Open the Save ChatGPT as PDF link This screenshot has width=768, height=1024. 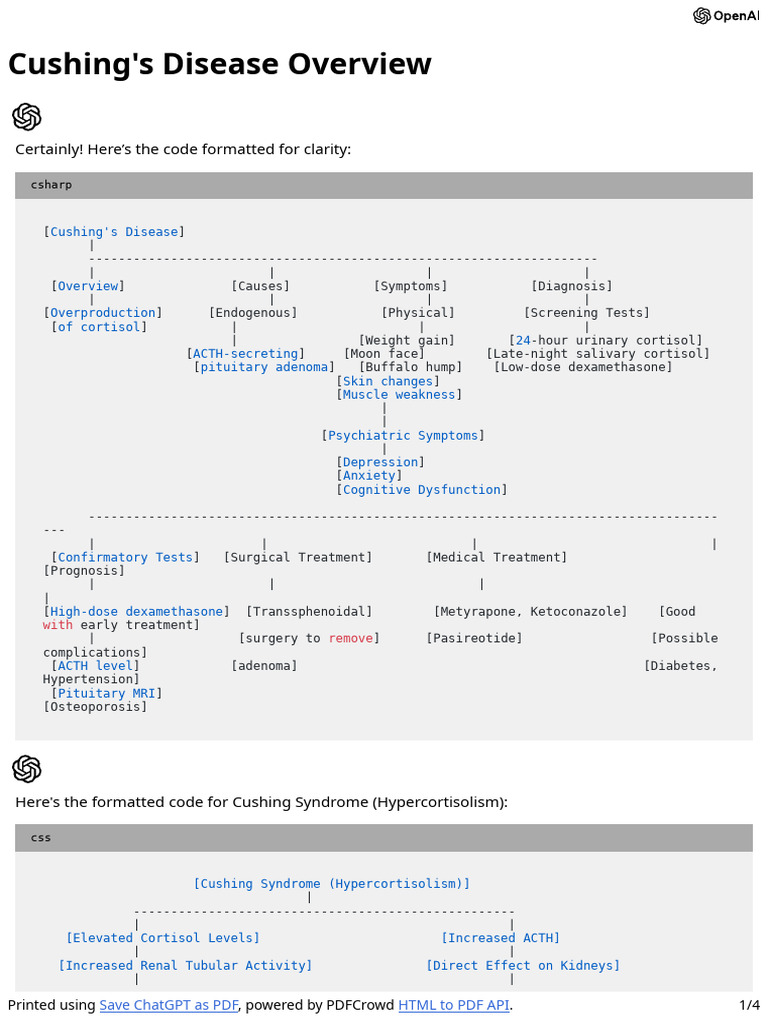[168, 1005]
